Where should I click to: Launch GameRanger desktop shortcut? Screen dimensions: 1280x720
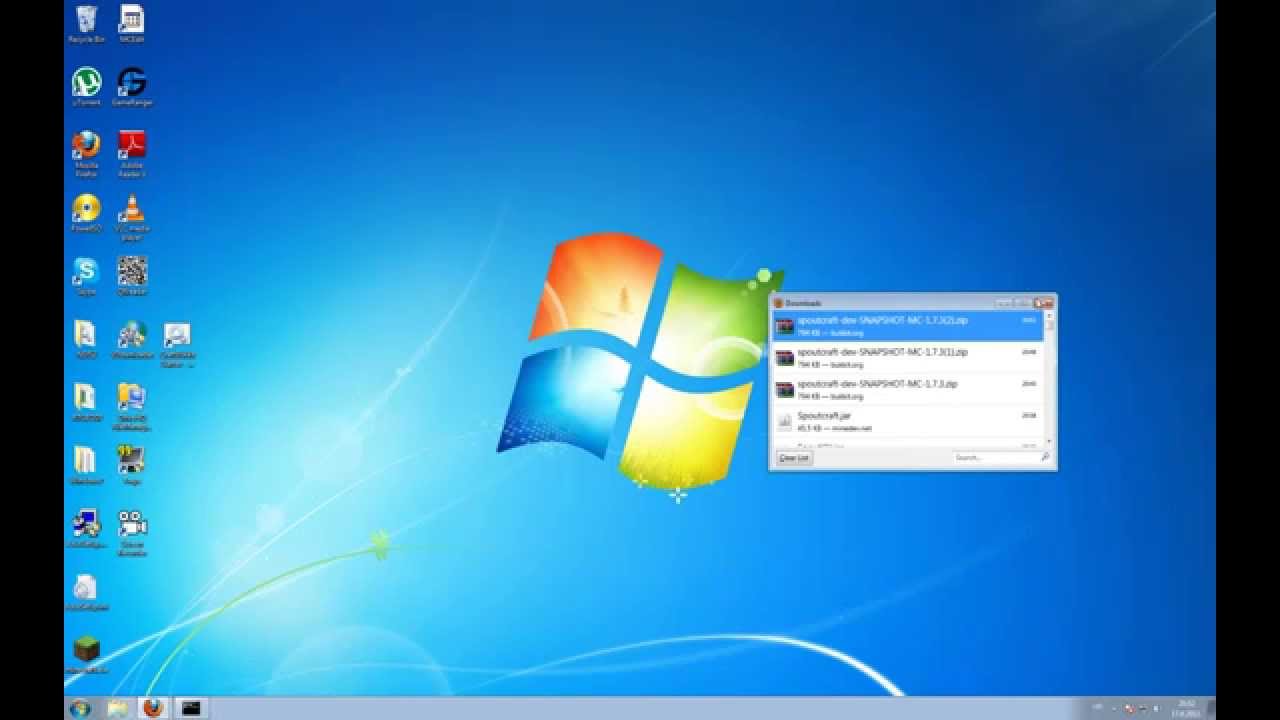pos(131,85)
